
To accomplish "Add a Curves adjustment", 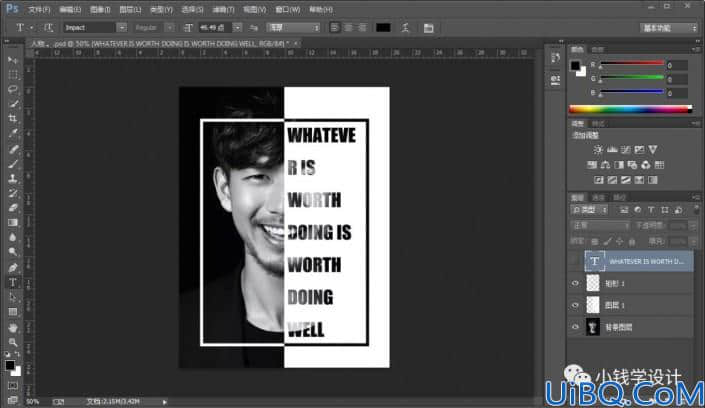I will tap(625, 149).
